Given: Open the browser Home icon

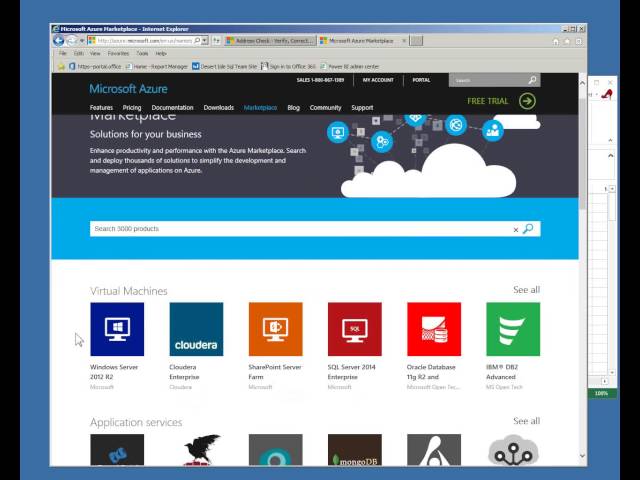Looking at the screenshot, I should tap(556, 41).
